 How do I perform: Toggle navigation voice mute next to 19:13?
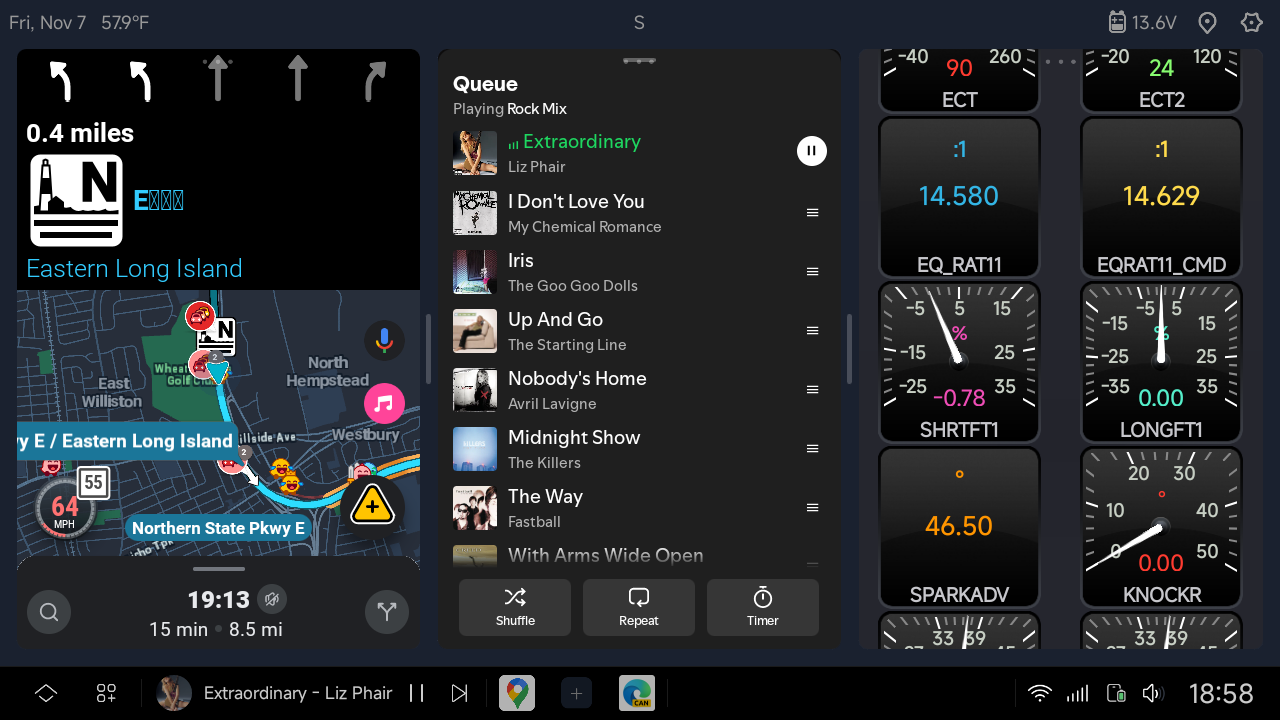pos(271,599)
